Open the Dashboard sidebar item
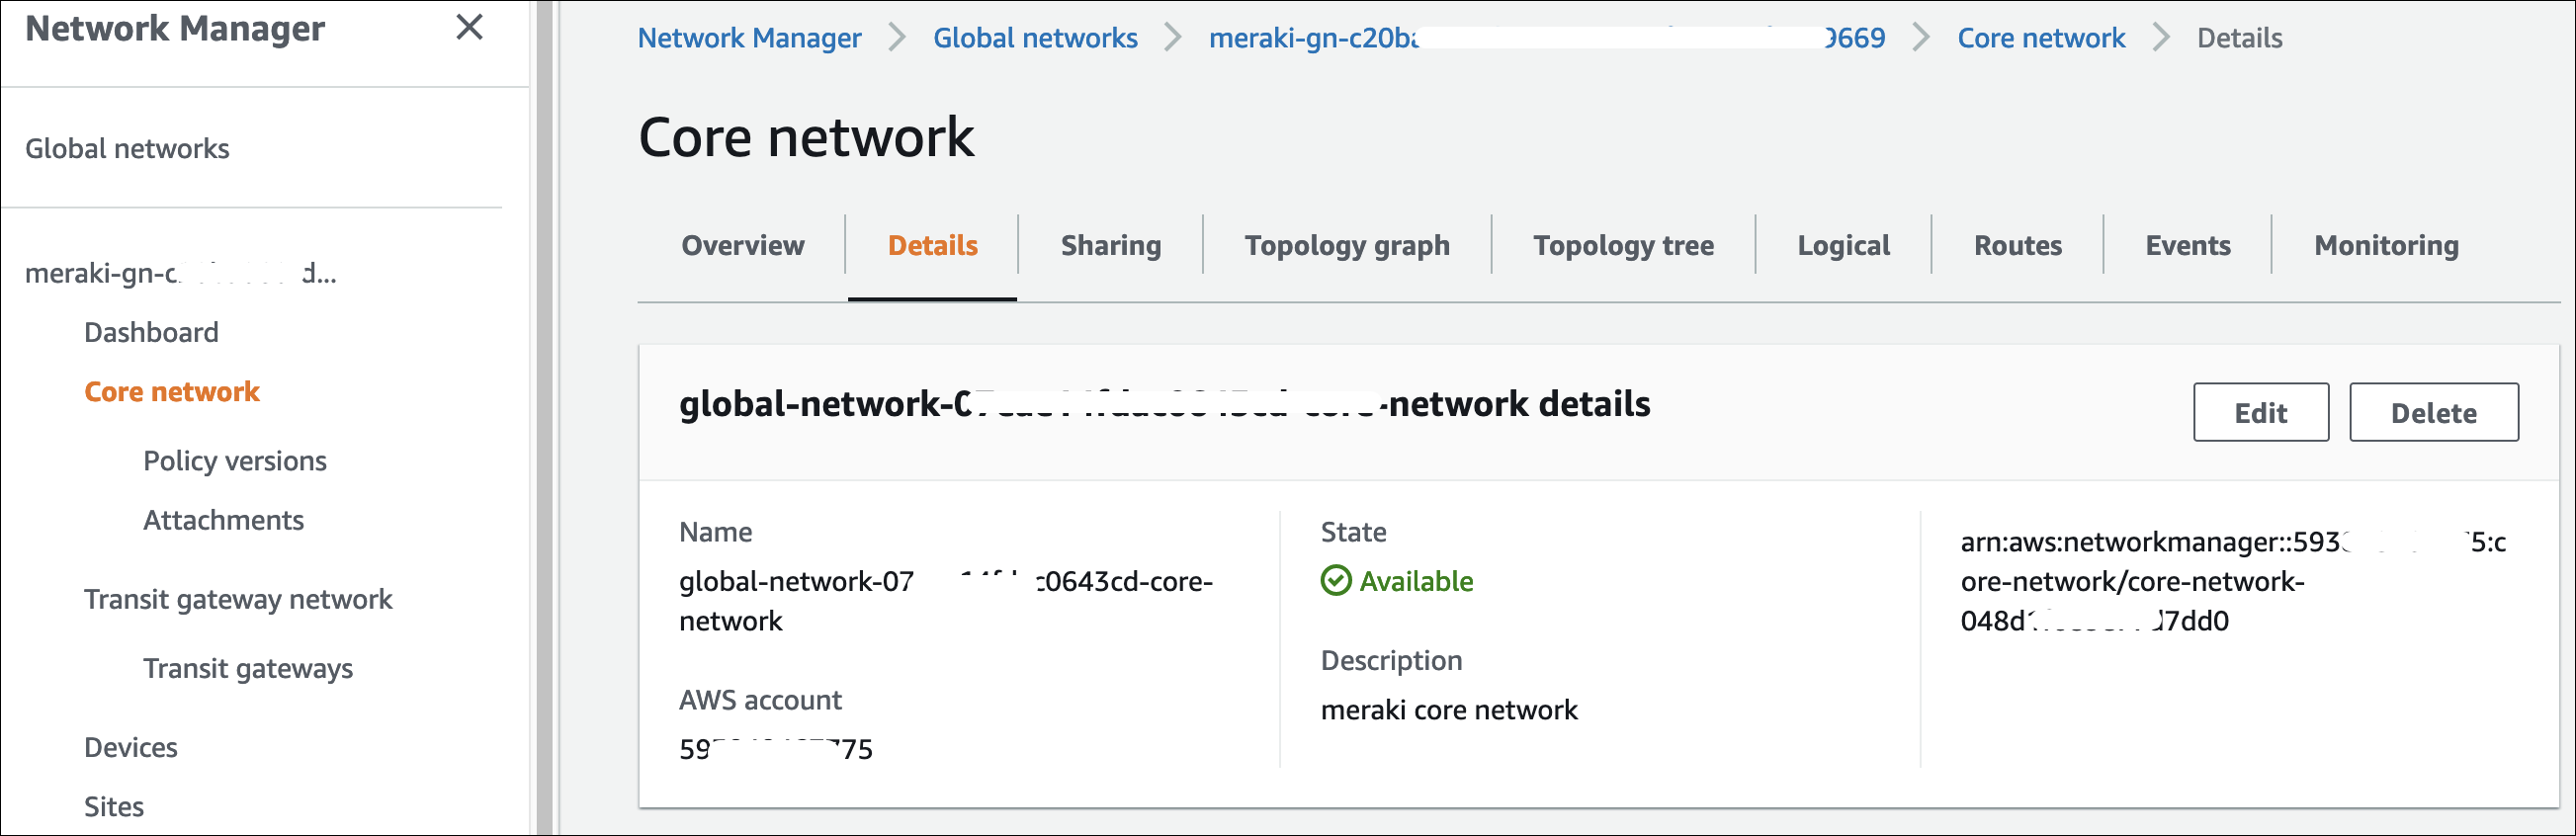The height and width of the screenshot is (836, 2576). tap(151, 332)
